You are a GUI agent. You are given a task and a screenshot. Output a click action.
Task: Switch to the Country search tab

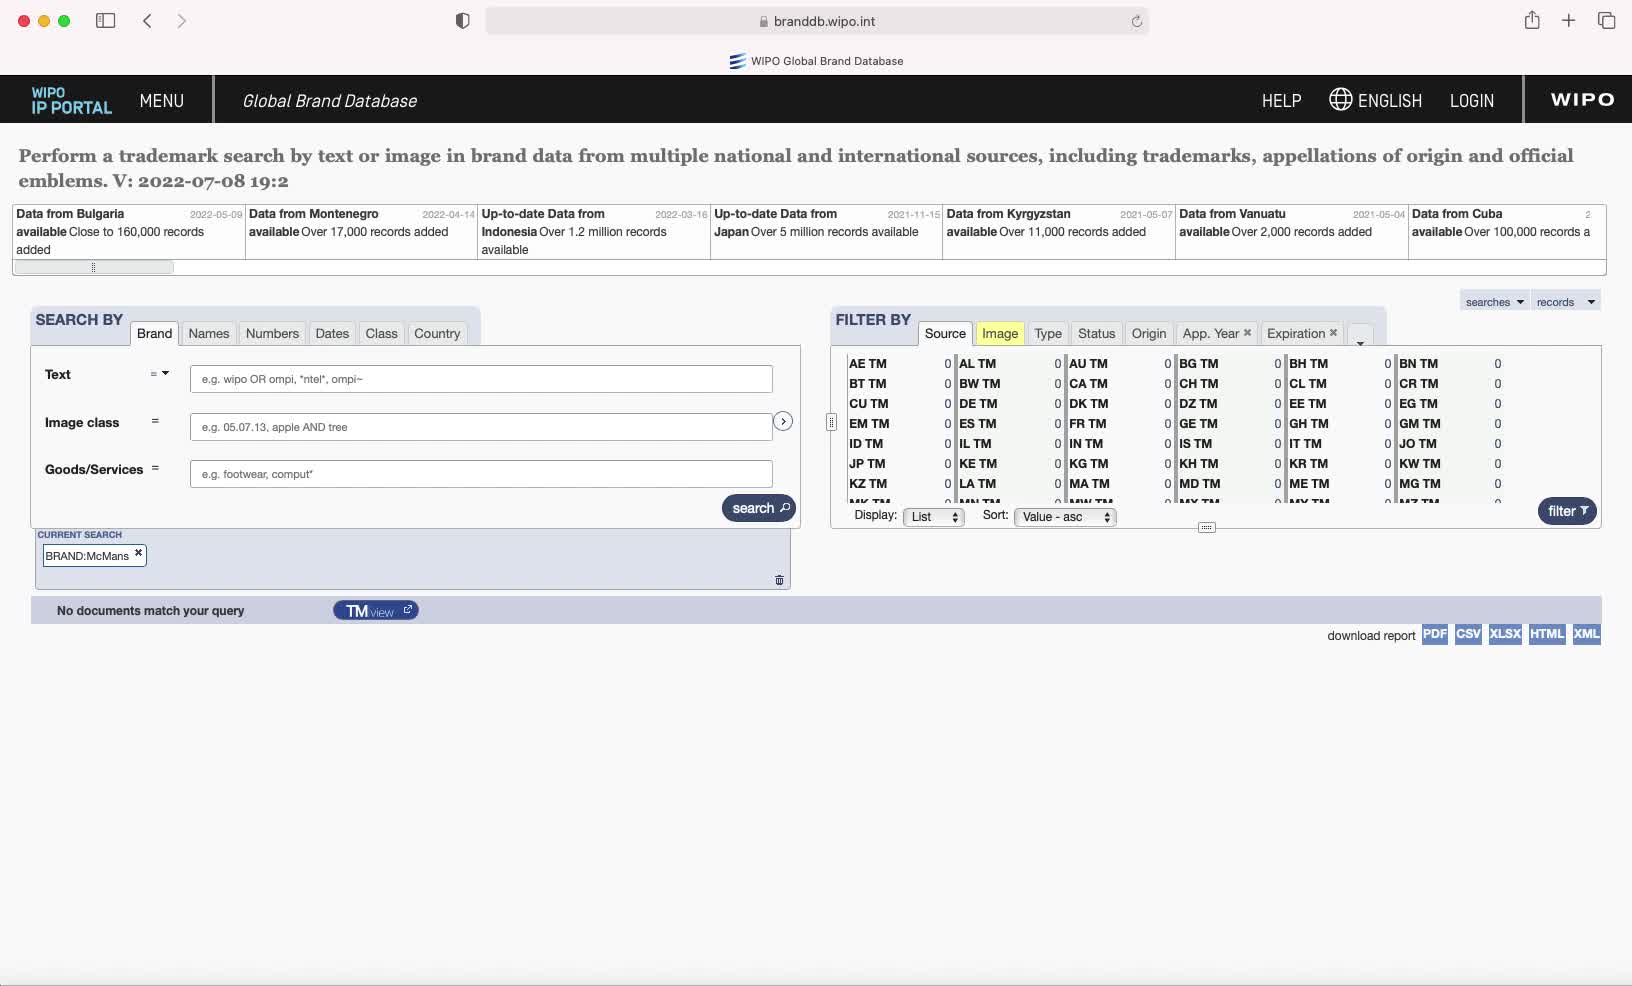coord(437,334)
